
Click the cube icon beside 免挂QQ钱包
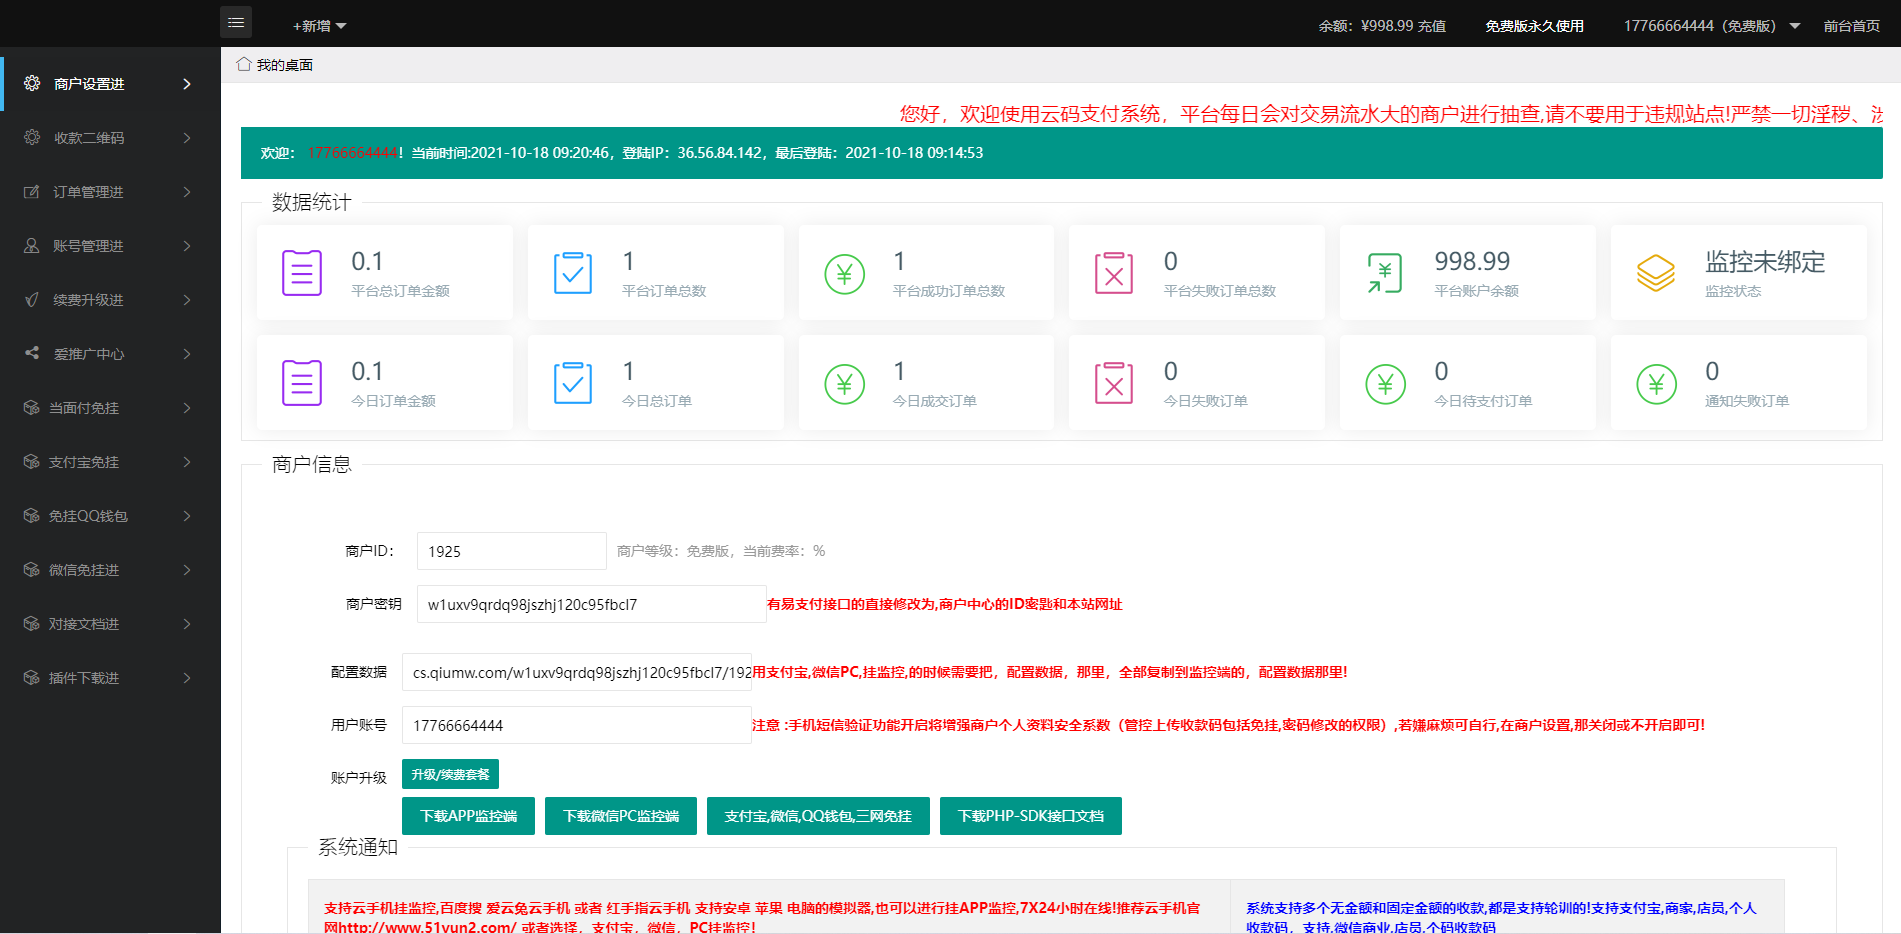(32, 515)
